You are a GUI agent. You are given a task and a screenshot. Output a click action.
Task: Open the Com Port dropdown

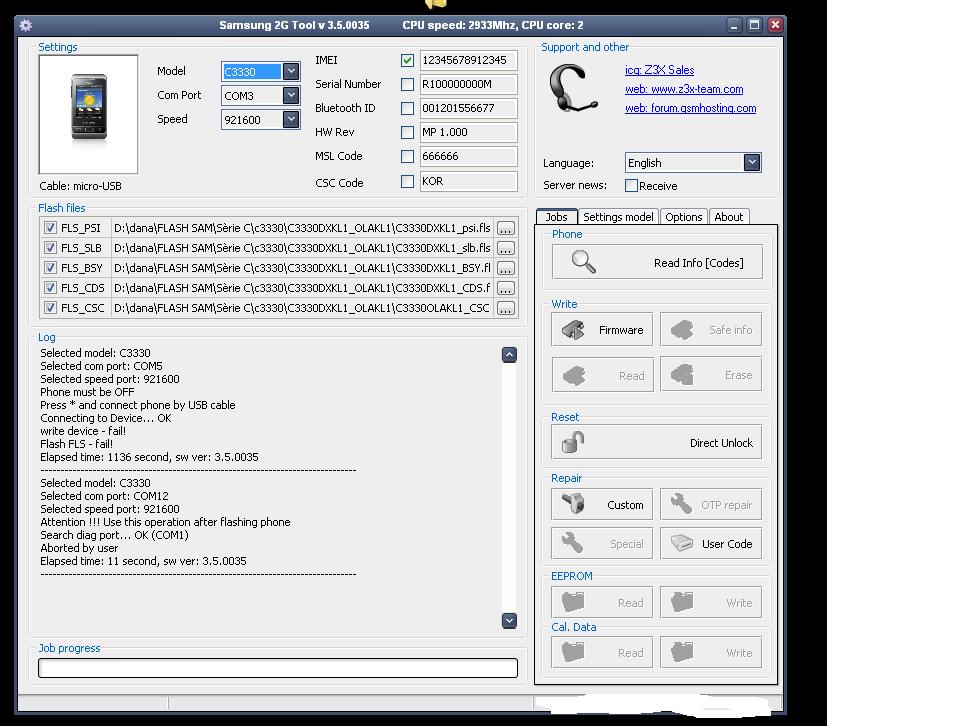[291, 95]
